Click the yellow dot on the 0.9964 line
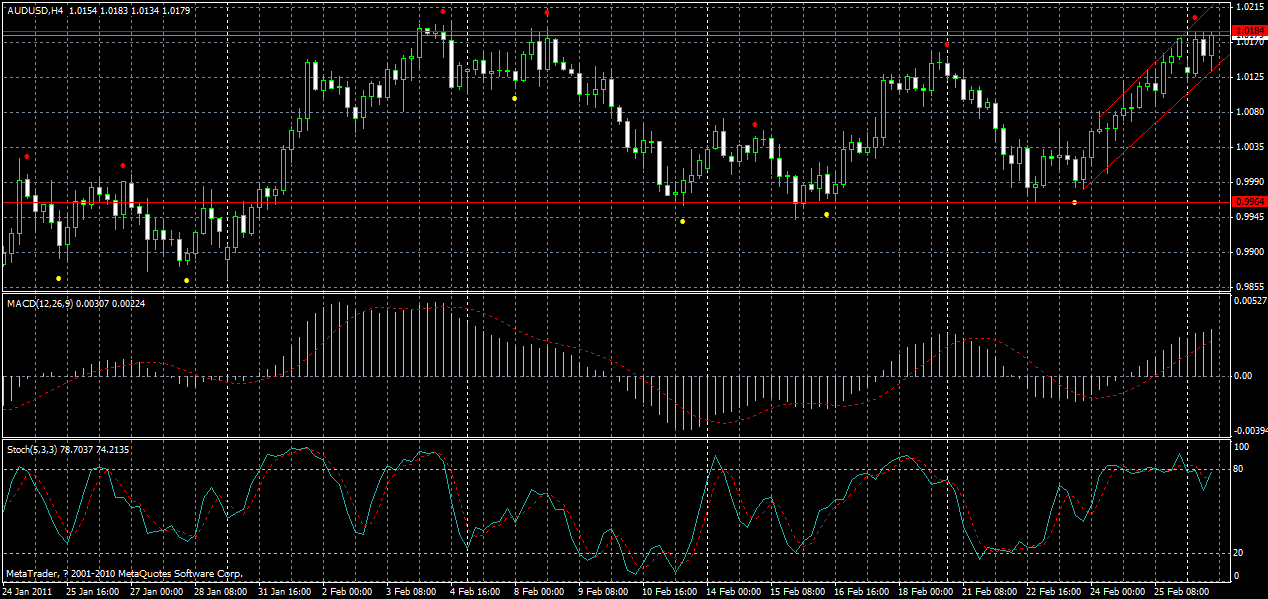Viewport: 1268px width, 599px height. (1073, 202)
